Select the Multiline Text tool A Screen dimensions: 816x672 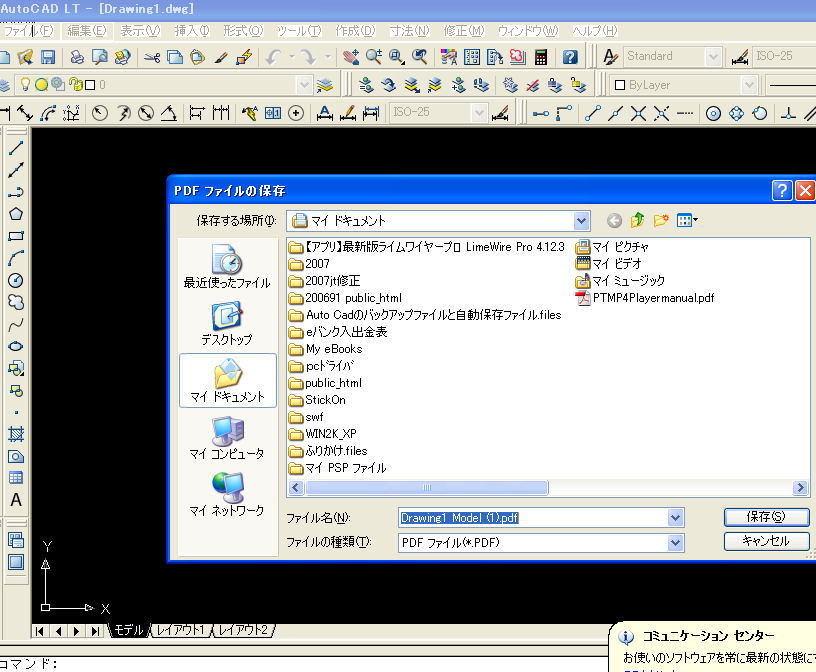point(16,500)
